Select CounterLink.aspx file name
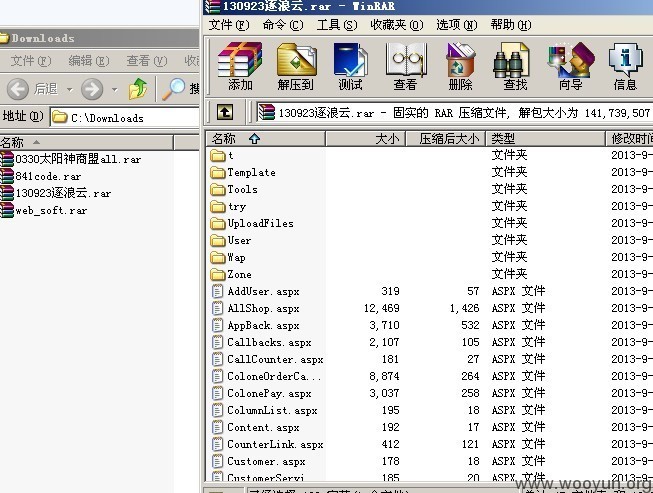This screenshot has height=493, width=653. tap(275, 445)
